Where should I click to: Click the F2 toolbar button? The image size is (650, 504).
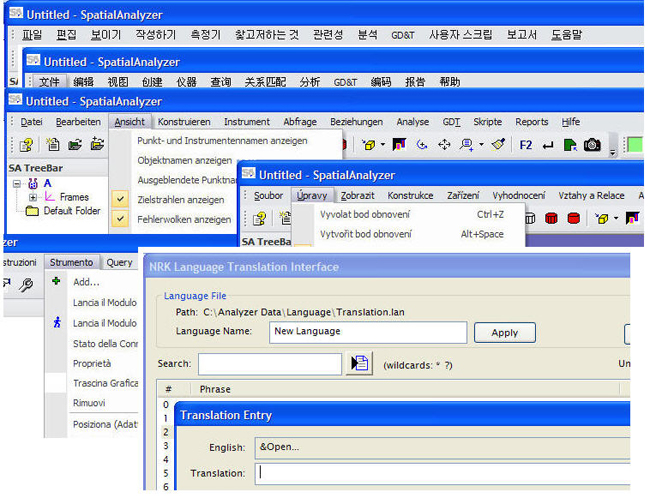[526, 145]
